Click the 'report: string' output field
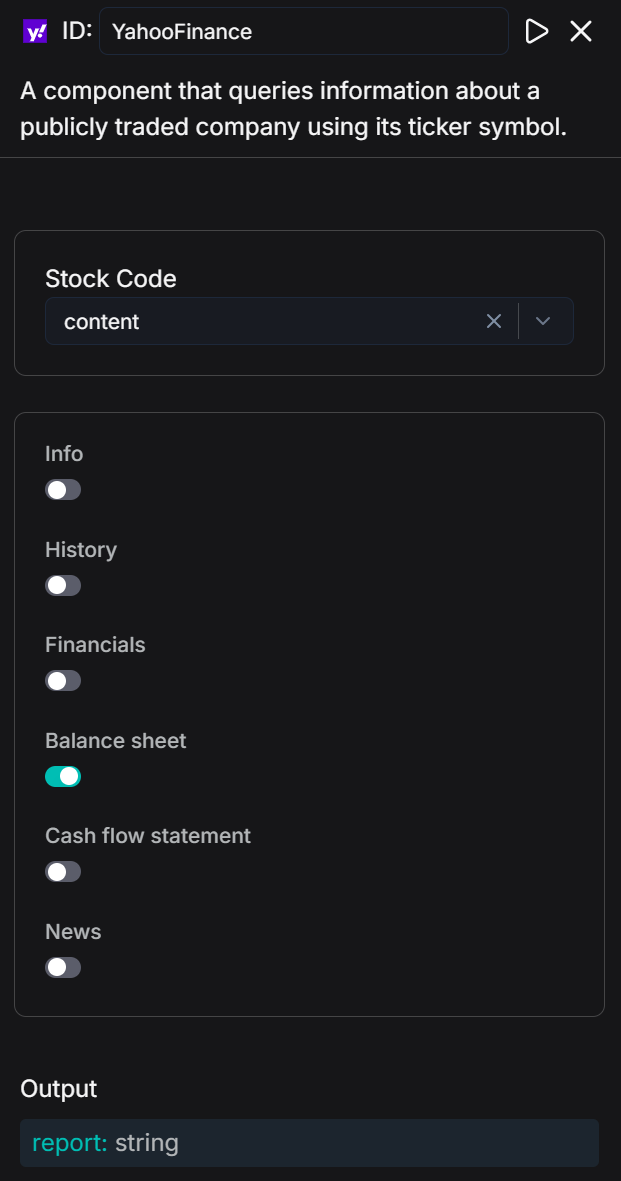This screenshot has width=621, height=1181. (x=309, y=1143)
